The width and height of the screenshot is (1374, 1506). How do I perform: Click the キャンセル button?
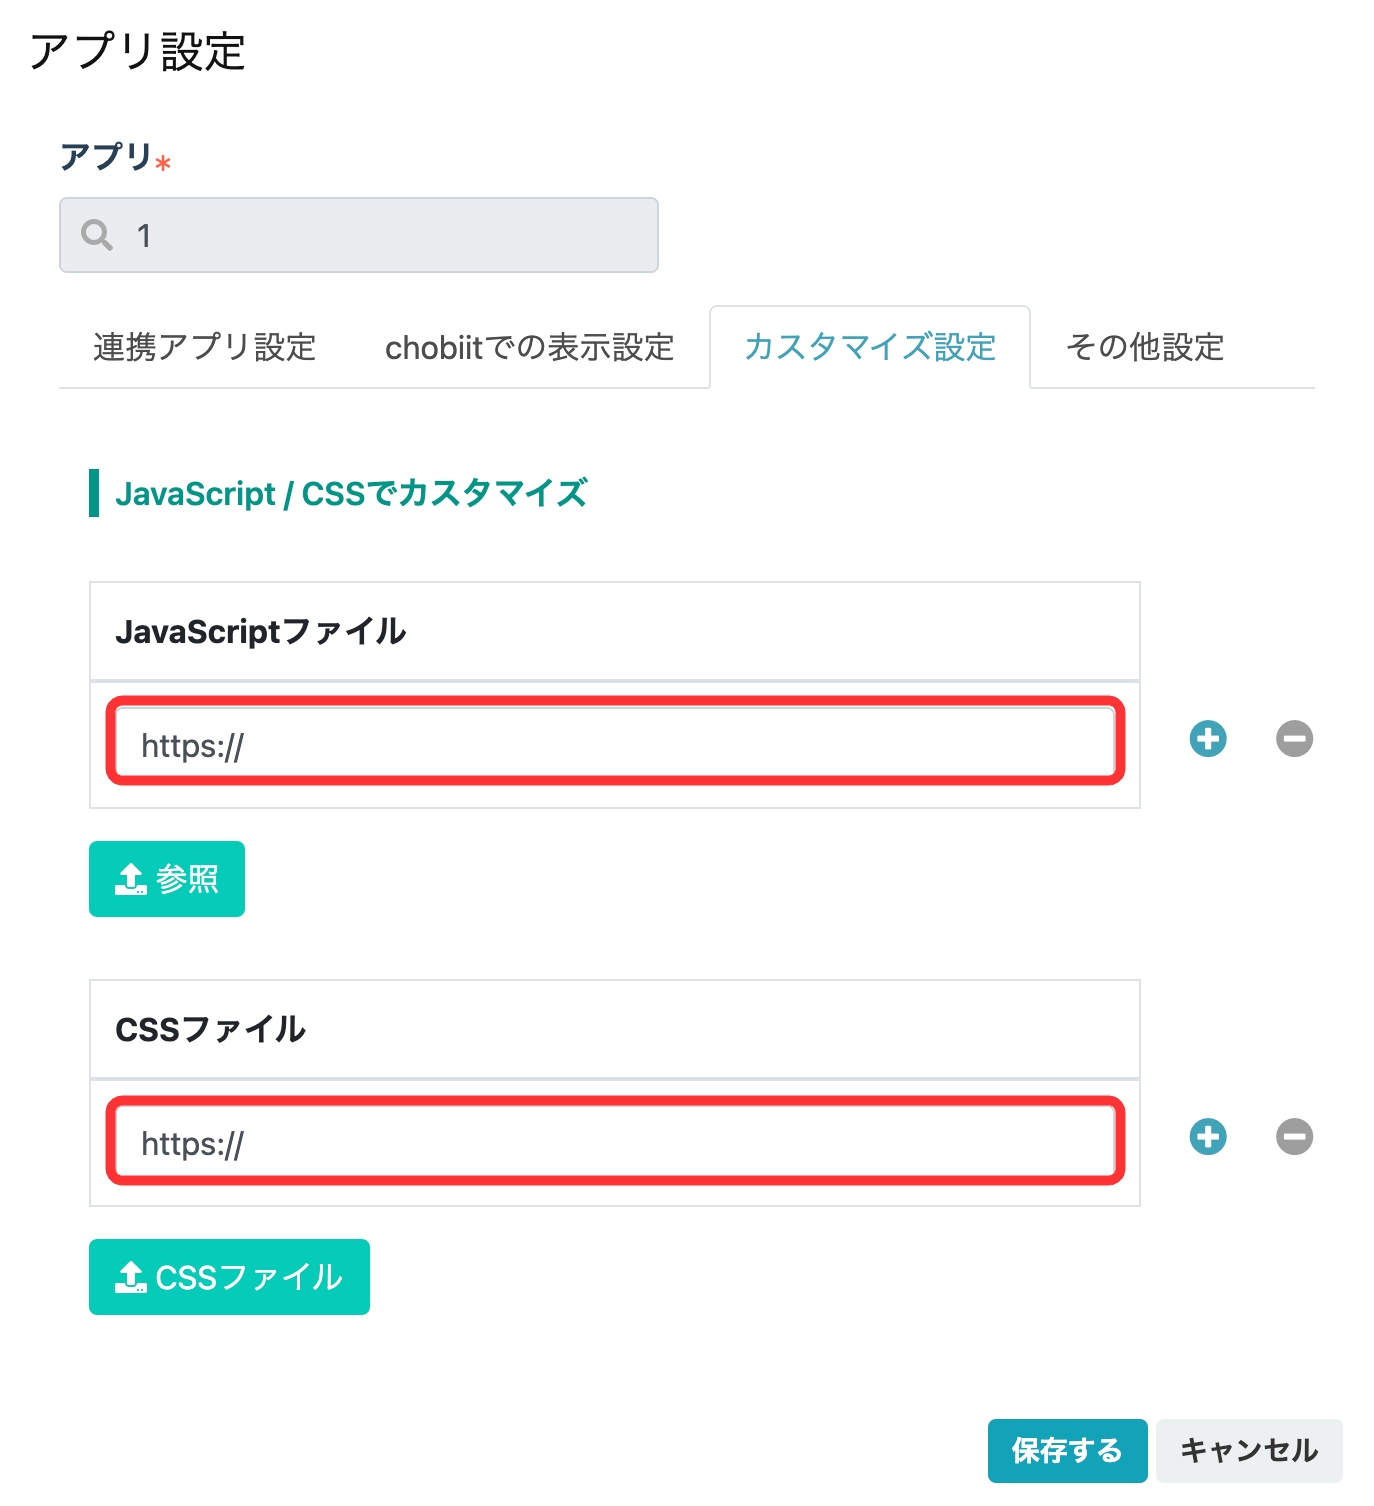[x=1249, y=1451]
